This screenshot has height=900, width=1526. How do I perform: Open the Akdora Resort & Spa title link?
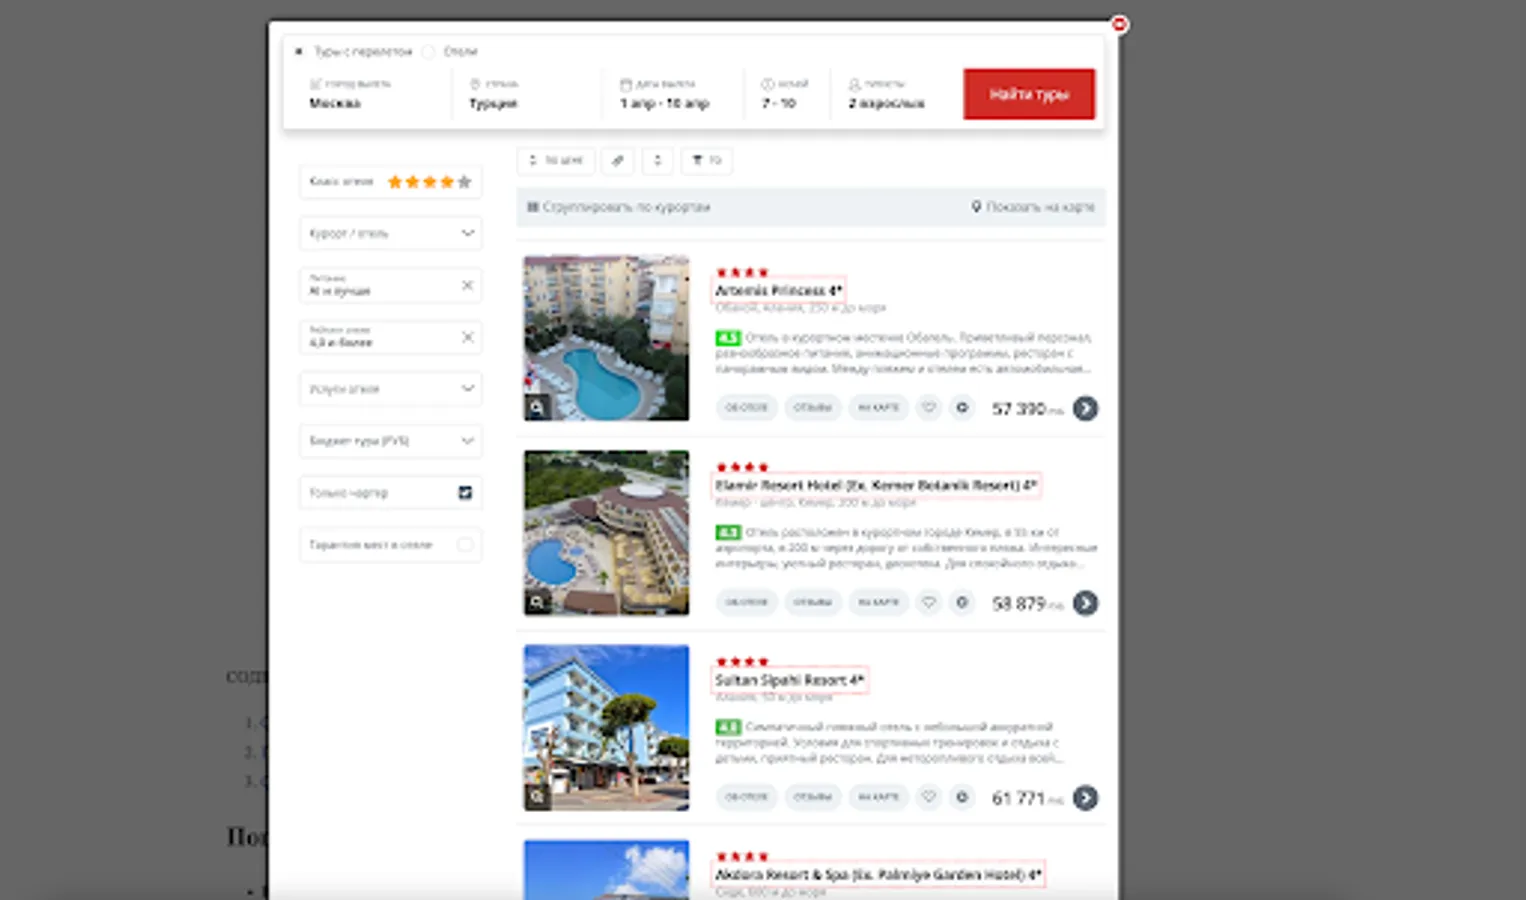coord(878,875)
